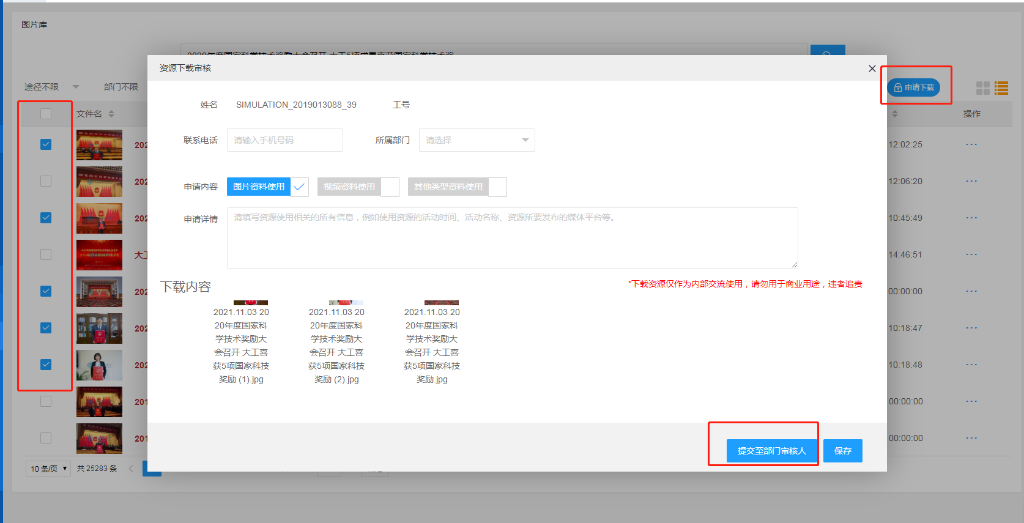This screenshot has width=1024, height=523.
Task: Open the 10条/页 page size selector
Action: click(x=50, y=468)
